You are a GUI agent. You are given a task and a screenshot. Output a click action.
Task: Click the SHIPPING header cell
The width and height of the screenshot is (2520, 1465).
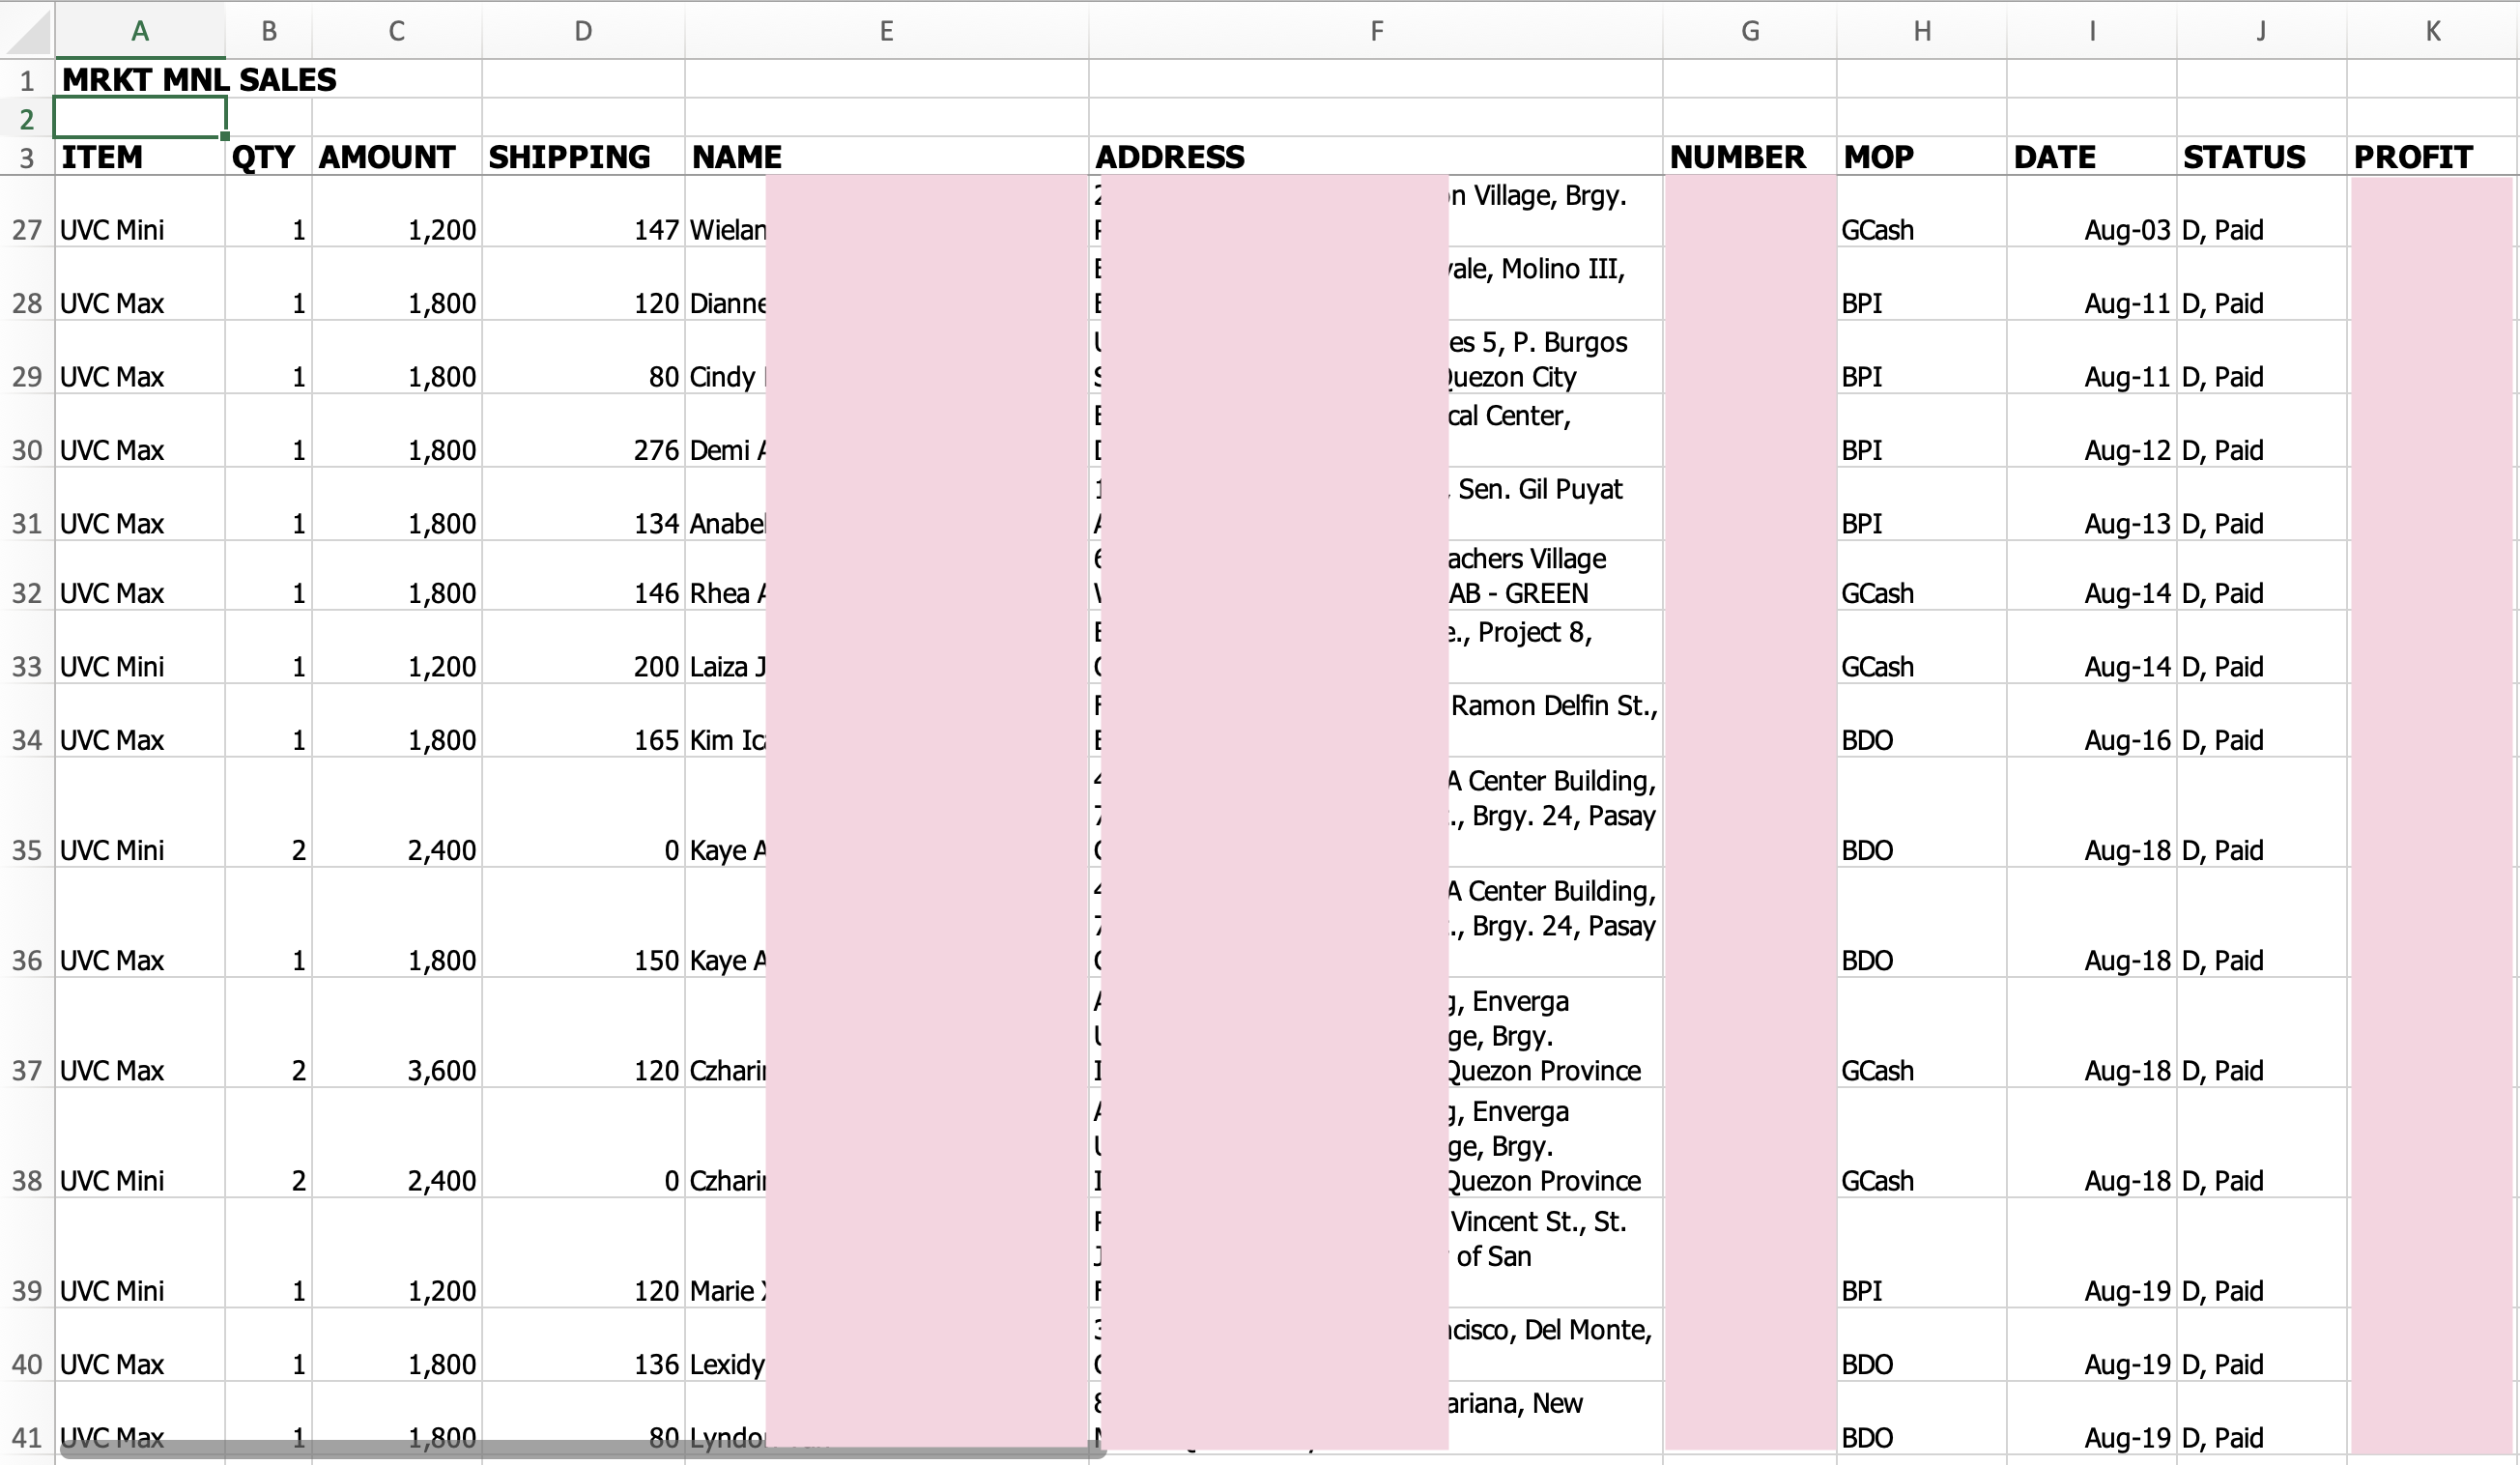point(569,157)
